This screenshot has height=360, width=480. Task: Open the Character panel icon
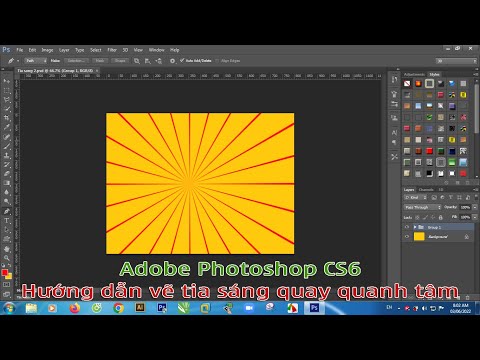[394, 132]
